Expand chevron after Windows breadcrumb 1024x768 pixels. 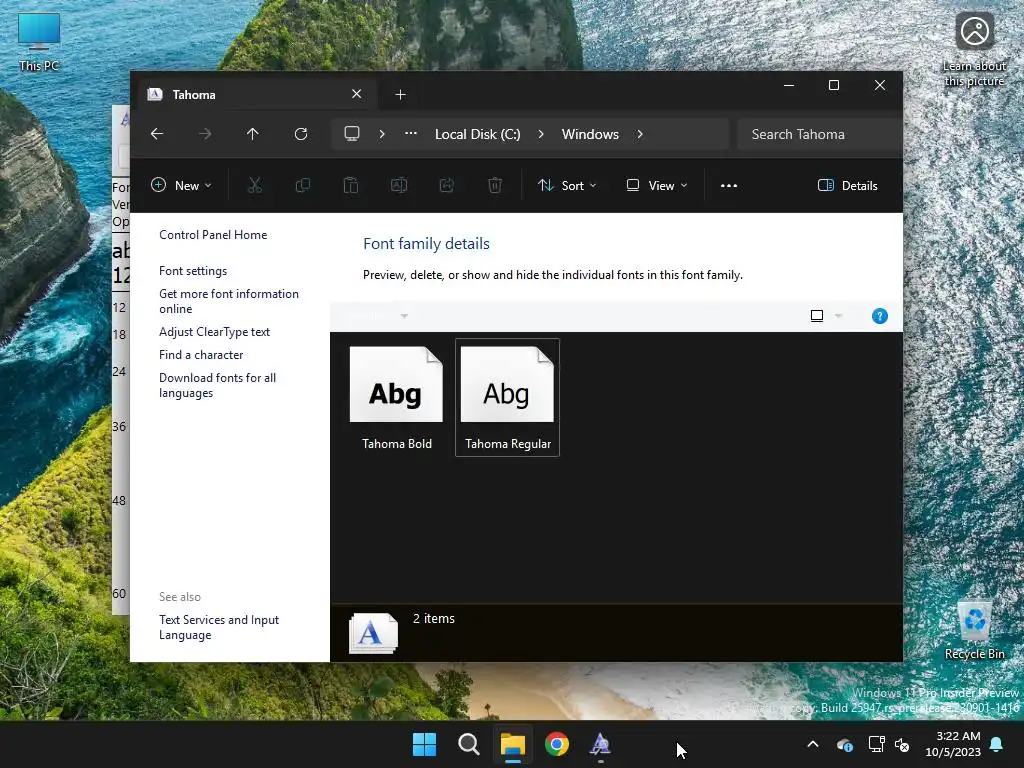point(640,134)
